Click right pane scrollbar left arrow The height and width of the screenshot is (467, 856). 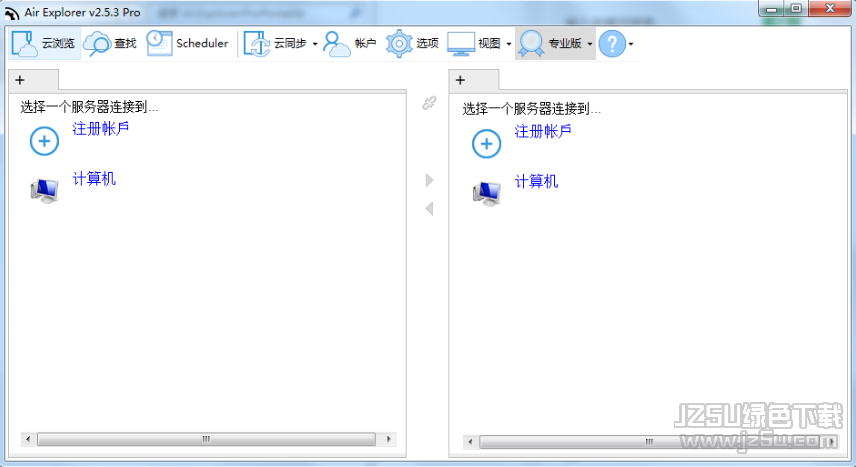470,441
